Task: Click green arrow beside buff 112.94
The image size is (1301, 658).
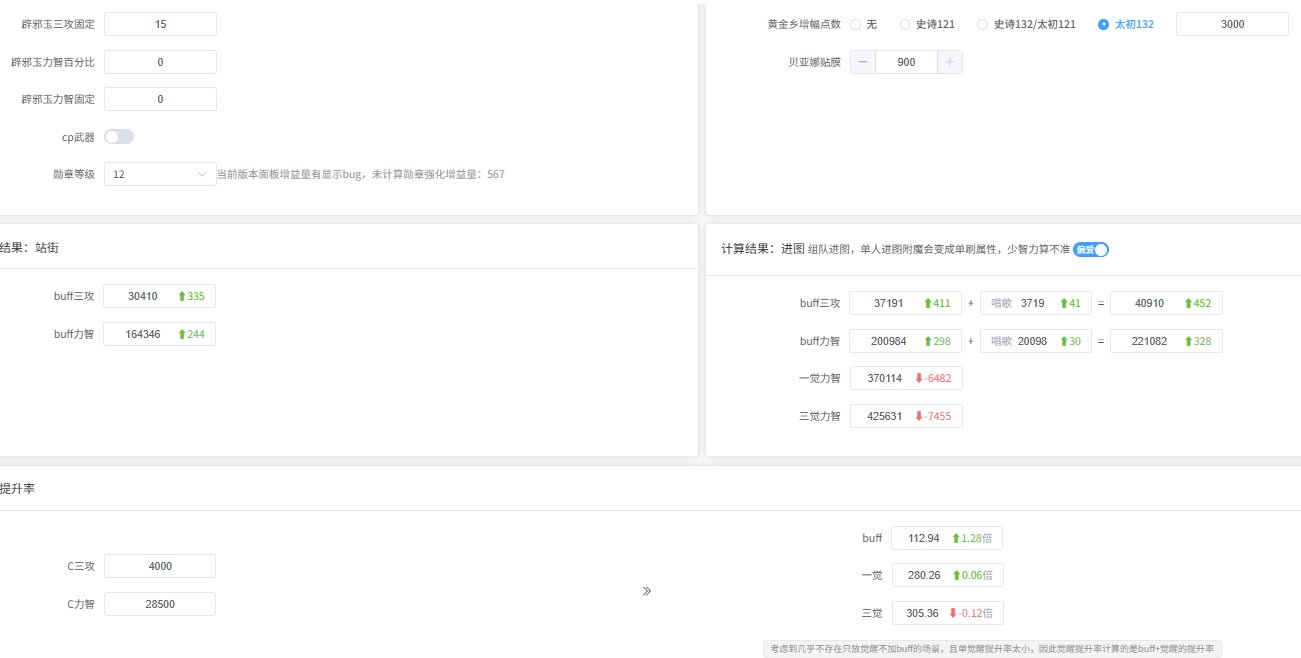Action: pos(956,538)
